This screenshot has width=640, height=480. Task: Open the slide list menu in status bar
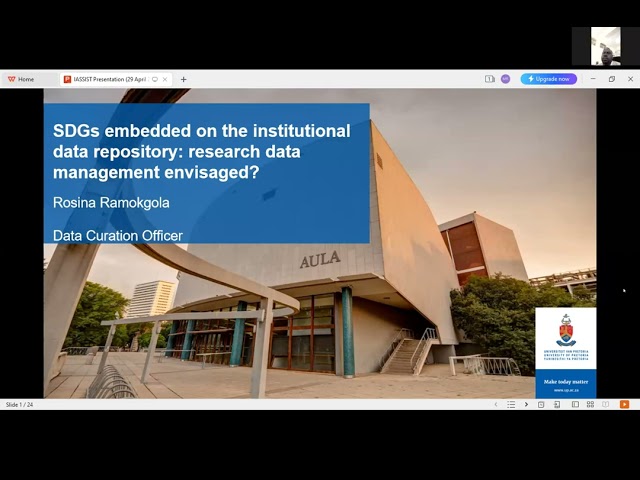tap(511, 404)
